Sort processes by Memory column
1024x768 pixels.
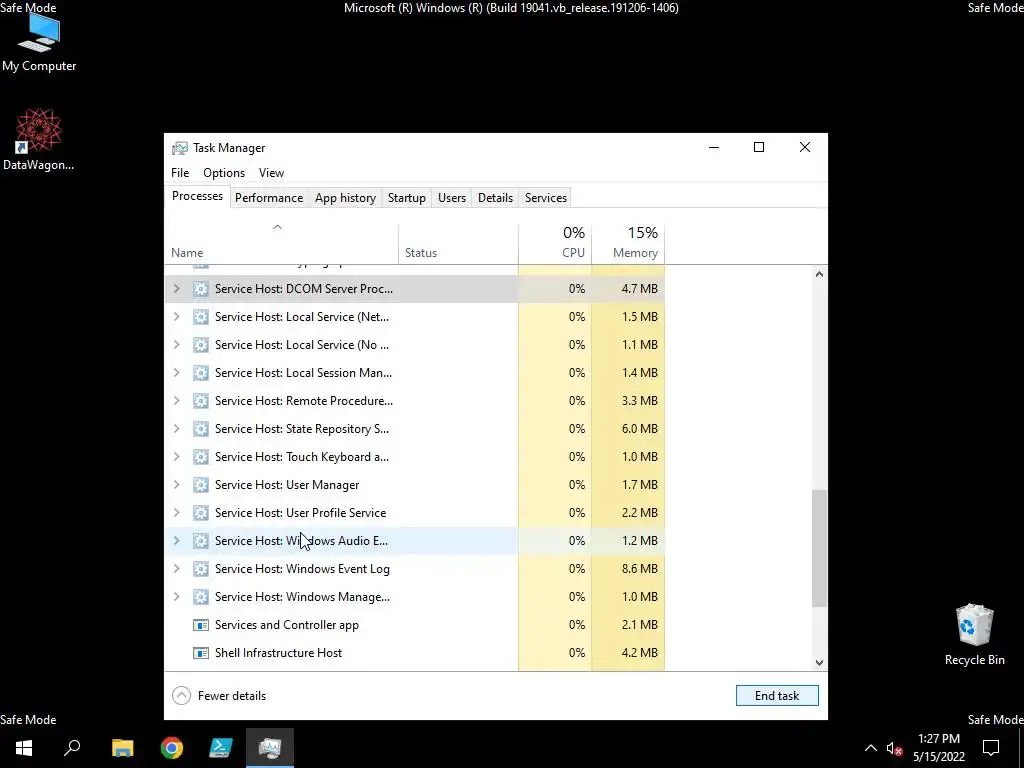click(628, 243)
